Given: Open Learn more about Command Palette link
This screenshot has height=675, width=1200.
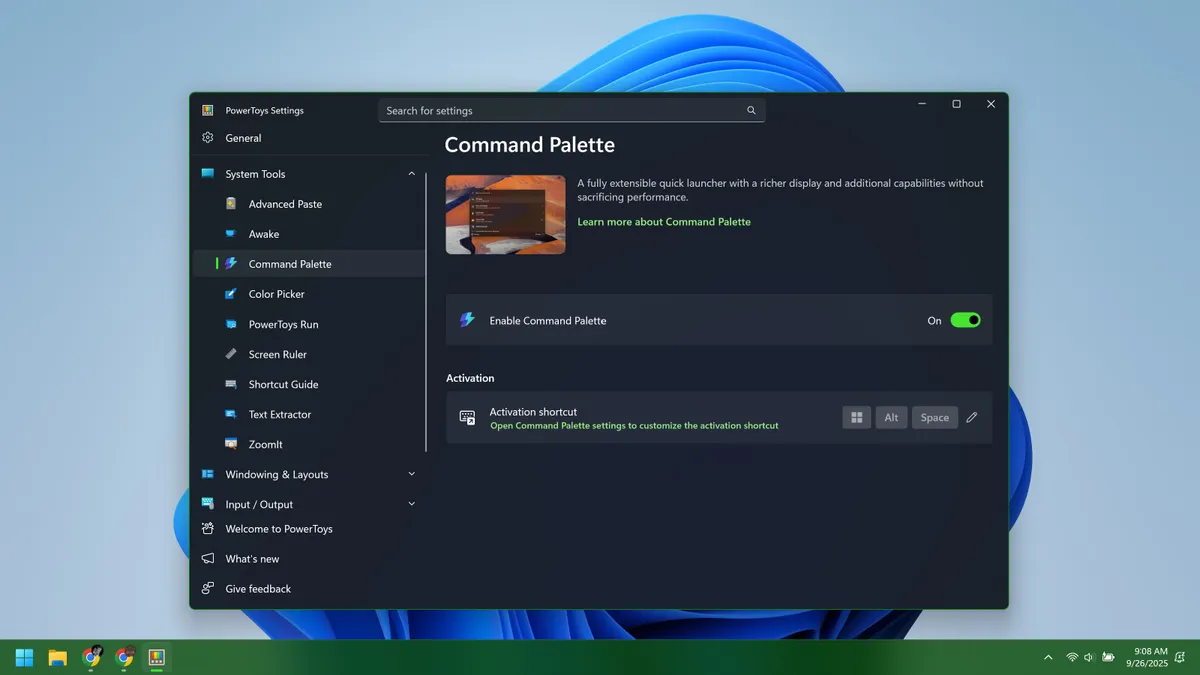Looking at the screenshot, I should pos(664,222).
